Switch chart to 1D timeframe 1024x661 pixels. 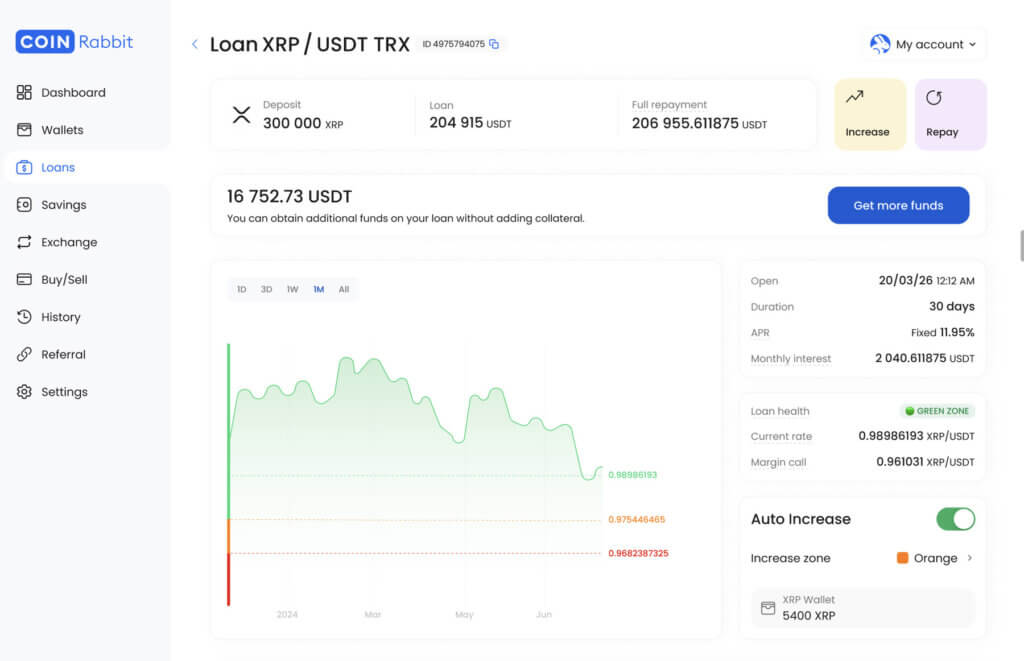pyautogui.click(x=242, y=289)
